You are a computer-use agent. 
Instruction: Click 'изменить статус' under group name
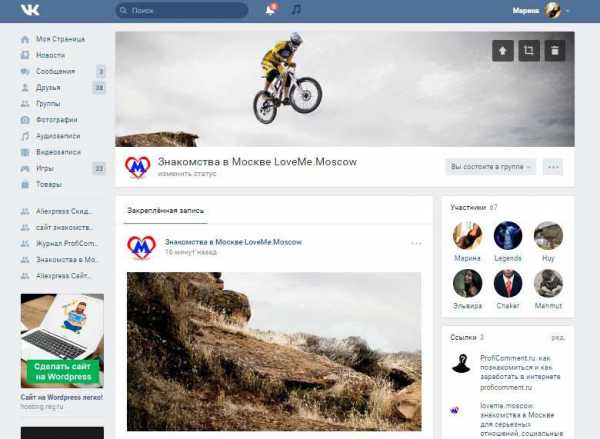point(187,174)
